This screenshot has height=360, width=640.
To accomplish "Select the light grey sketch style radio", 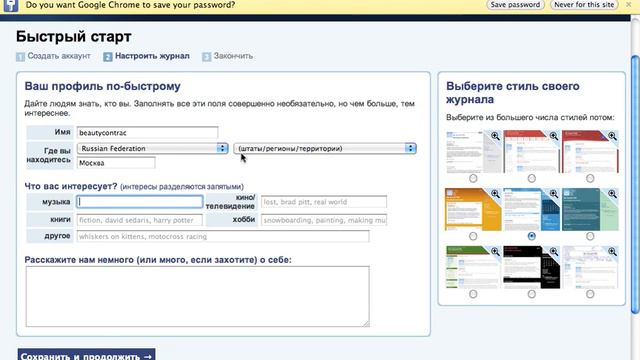I will (x=590, y=294).
